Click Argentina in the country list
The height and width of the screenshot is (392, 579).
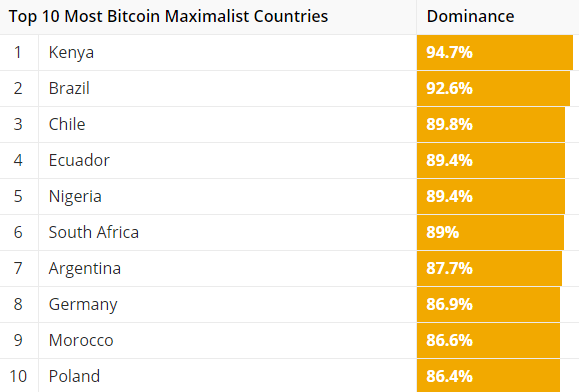tap(85, 268)
